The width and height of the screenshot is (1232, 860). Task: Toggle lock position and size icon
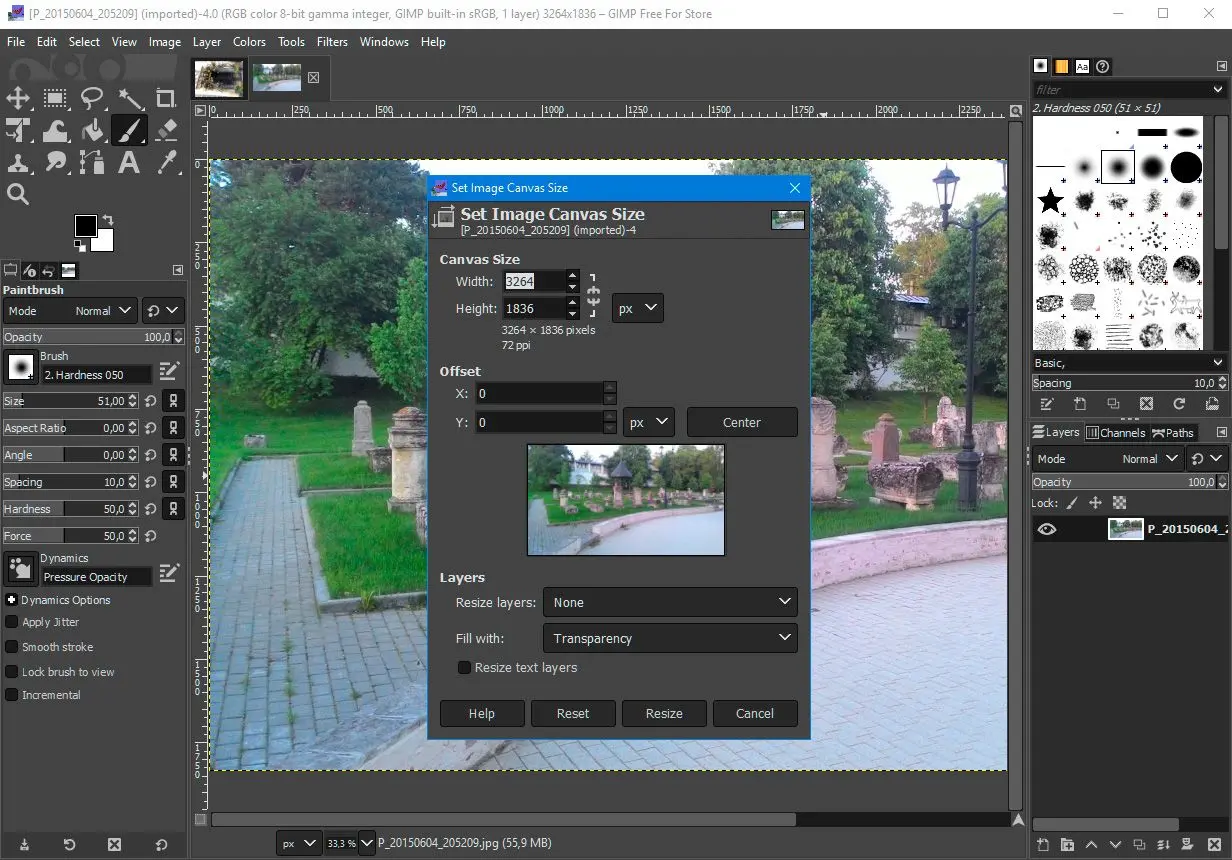click(1095, 503)
